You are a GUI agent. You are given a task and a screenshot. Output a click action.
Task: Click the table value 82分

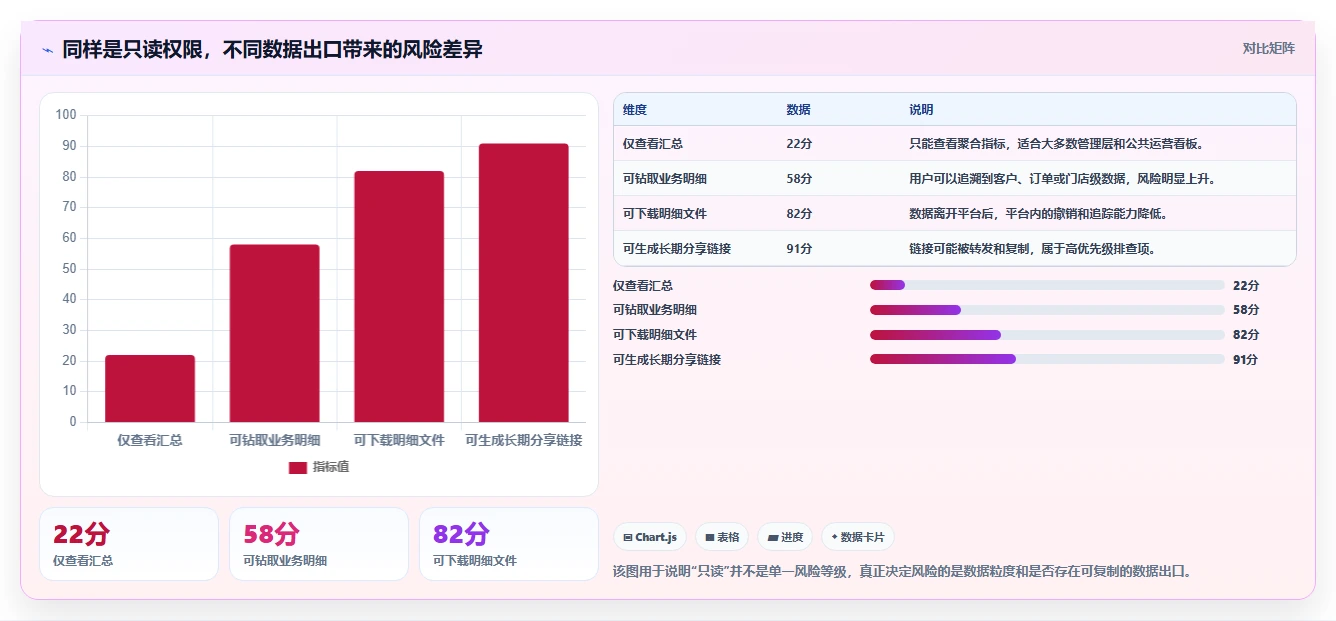[x=799, y=214]
